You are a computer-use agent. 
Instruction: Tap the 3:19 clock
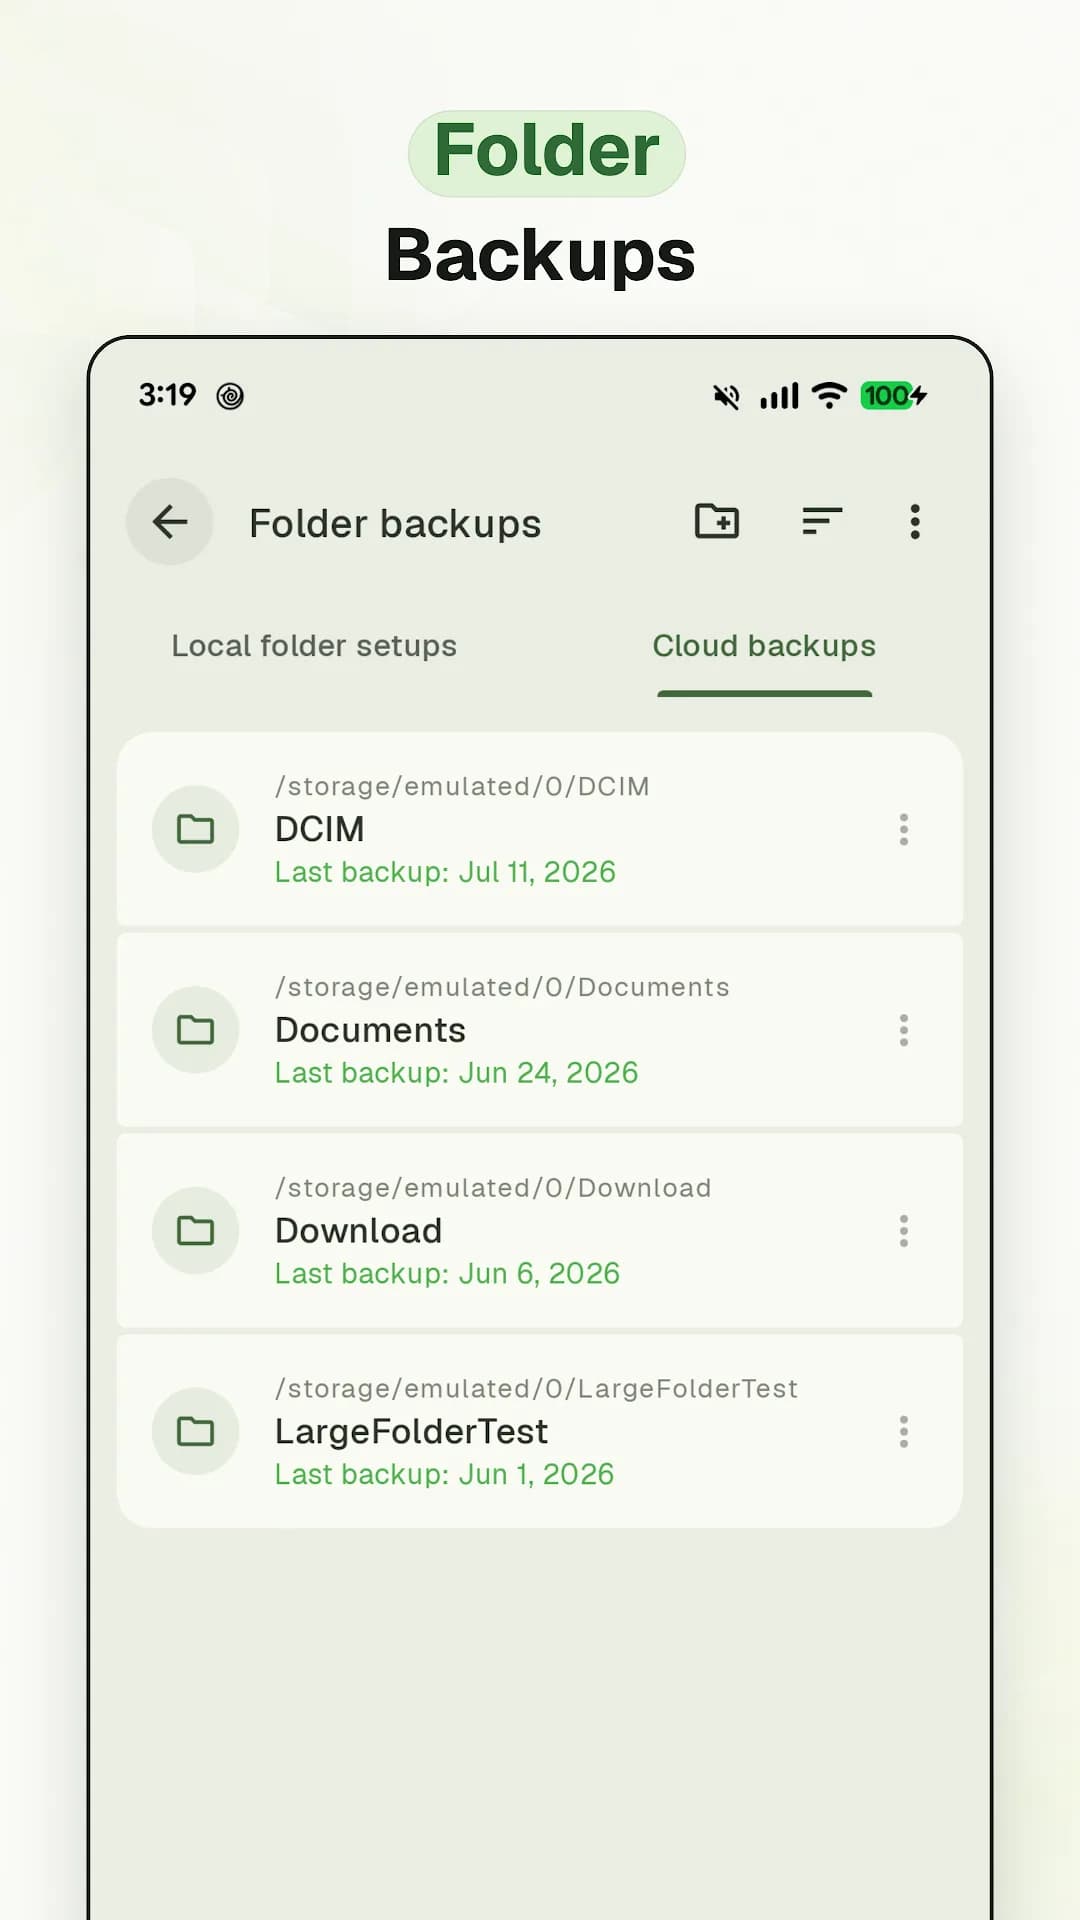(167, 395)
